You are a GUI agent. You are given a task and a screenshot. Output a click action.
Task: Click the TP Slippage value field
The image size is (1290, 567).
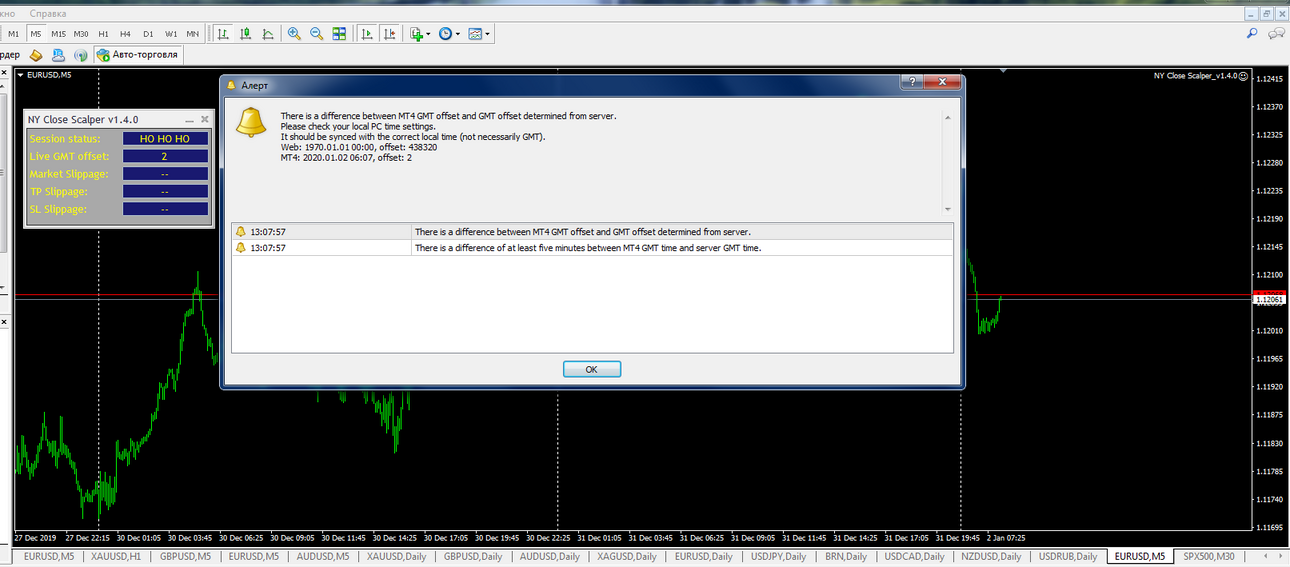pos(165,191)
